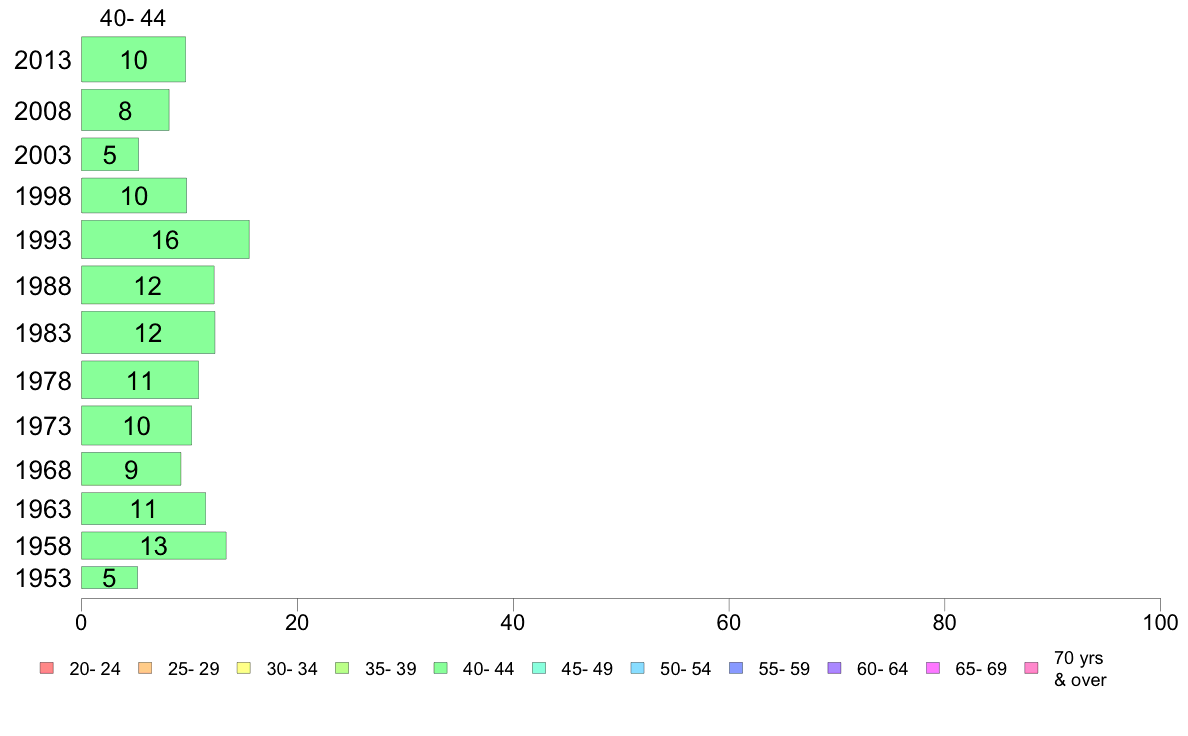
Task: Select the 30-34 legend swatch
Action: (244, 668)
